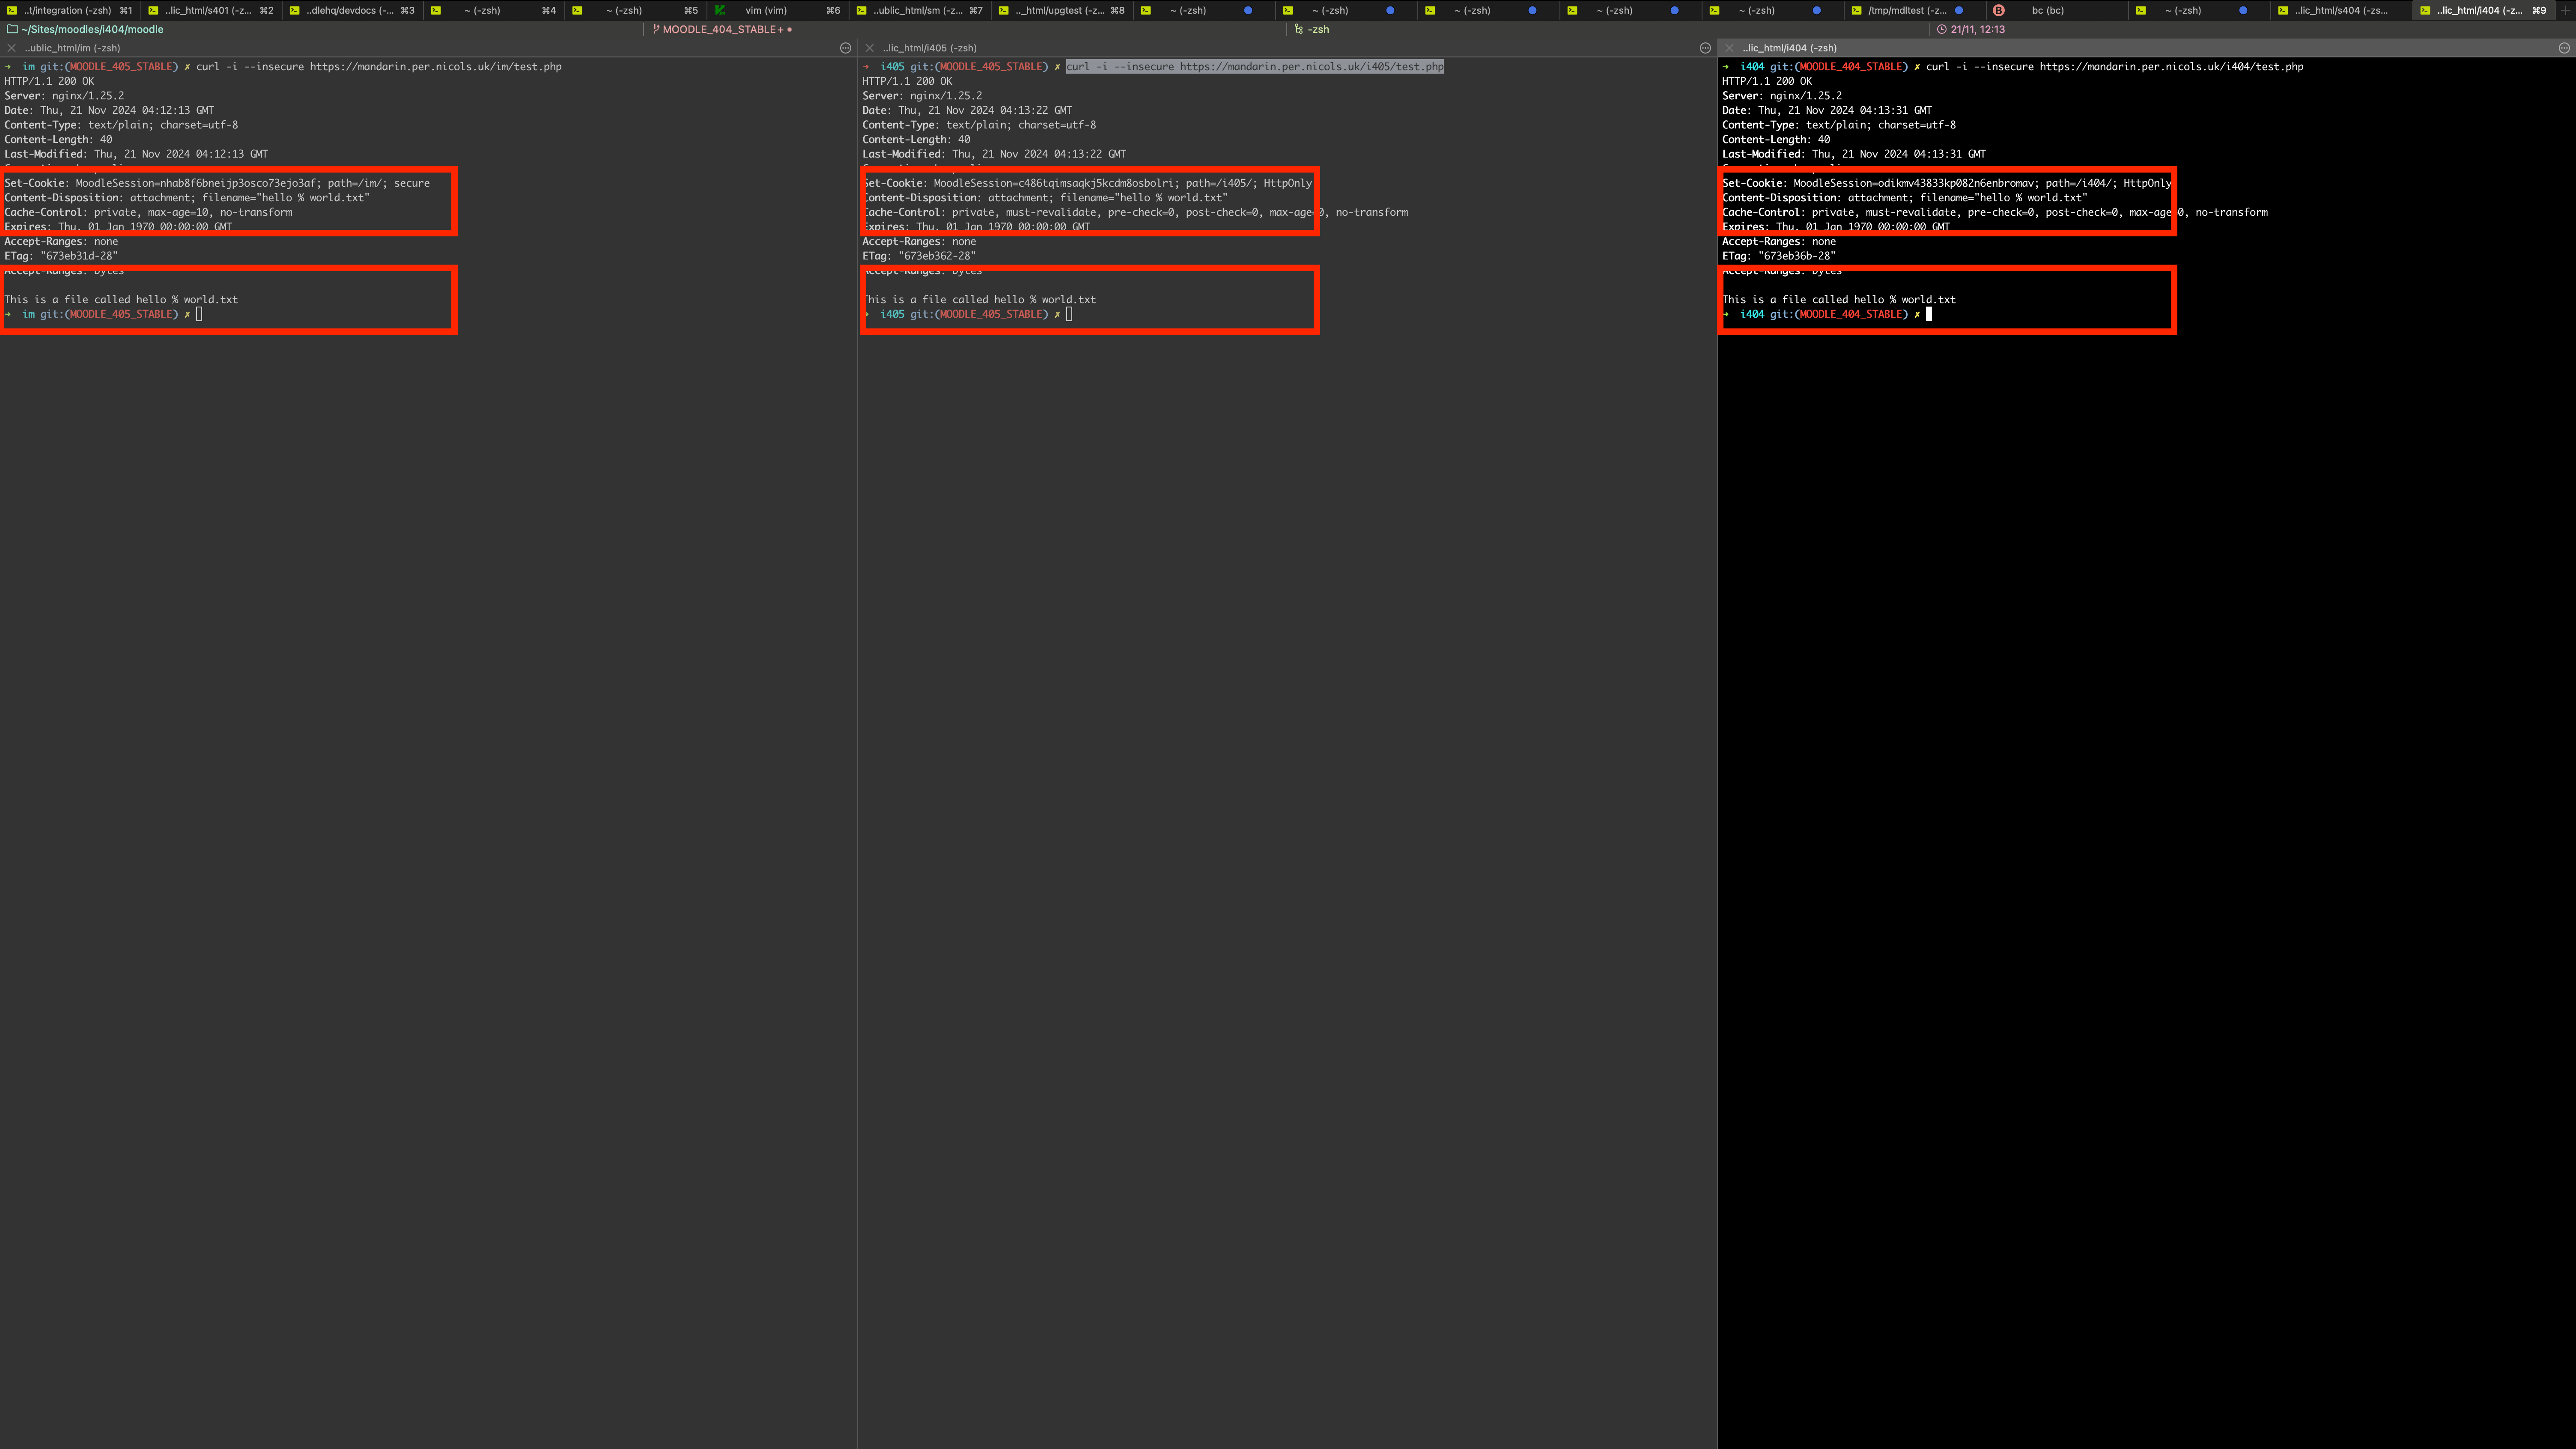This screenshot has height=1449, width=2576.
Task: Close the lic_html/i405 pane
Action: pyautogui.click(x=870, y=48)
